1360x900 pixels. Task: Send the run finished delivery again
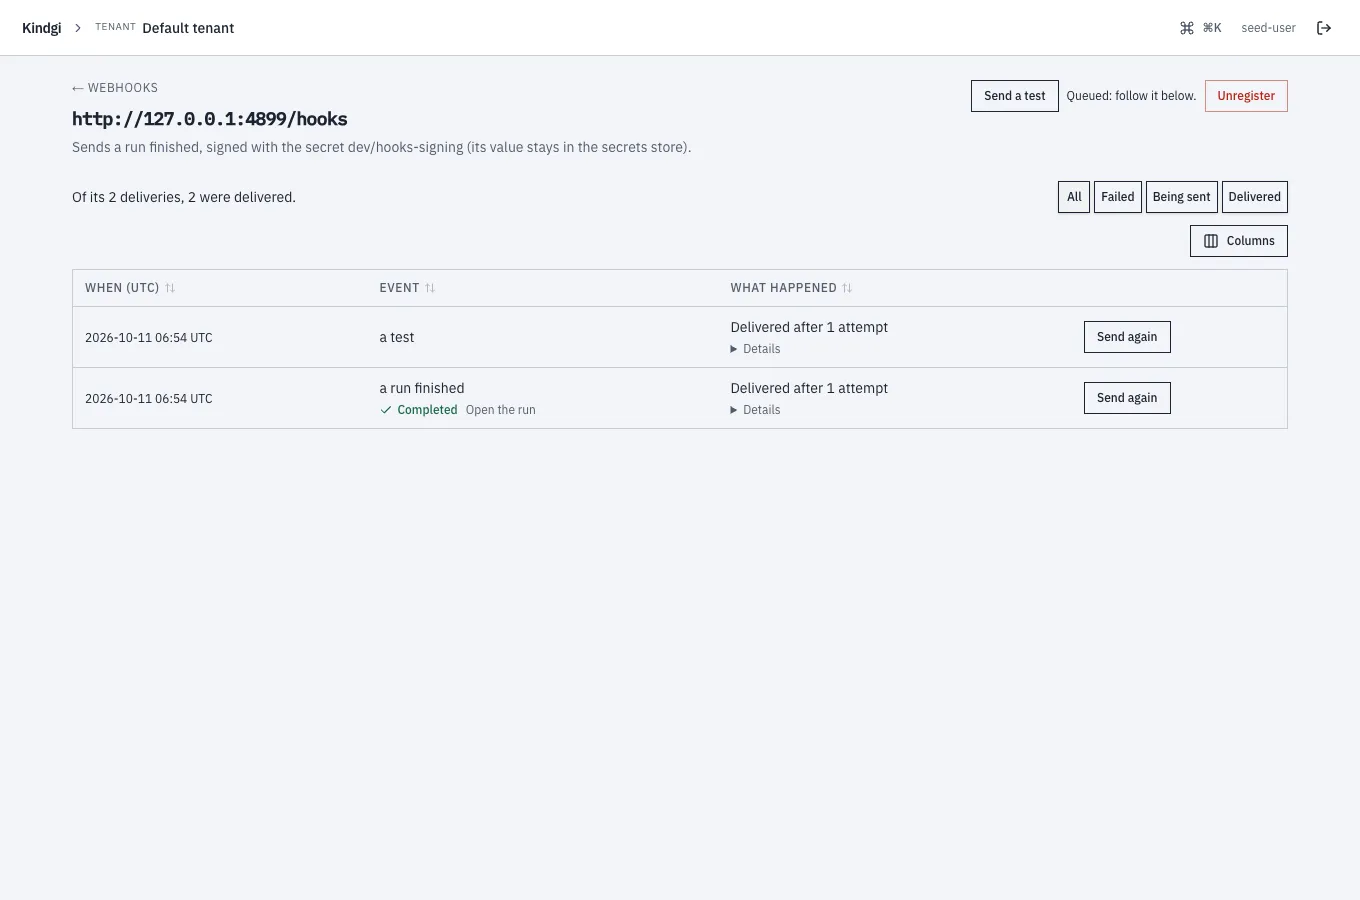[1127, 398]
